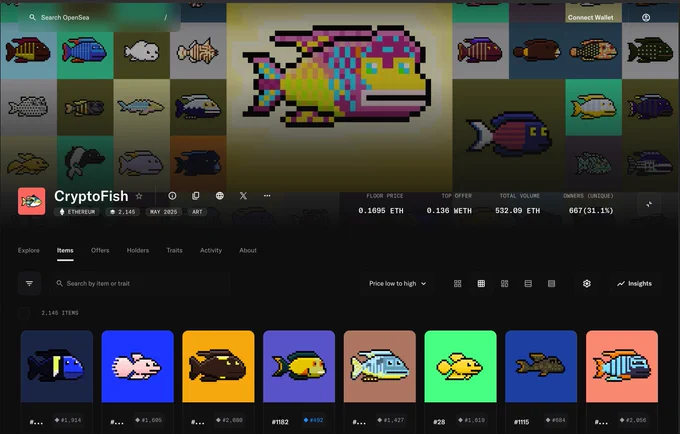
Task: Open the Insights panel
Action: click(x=634, y=284)
